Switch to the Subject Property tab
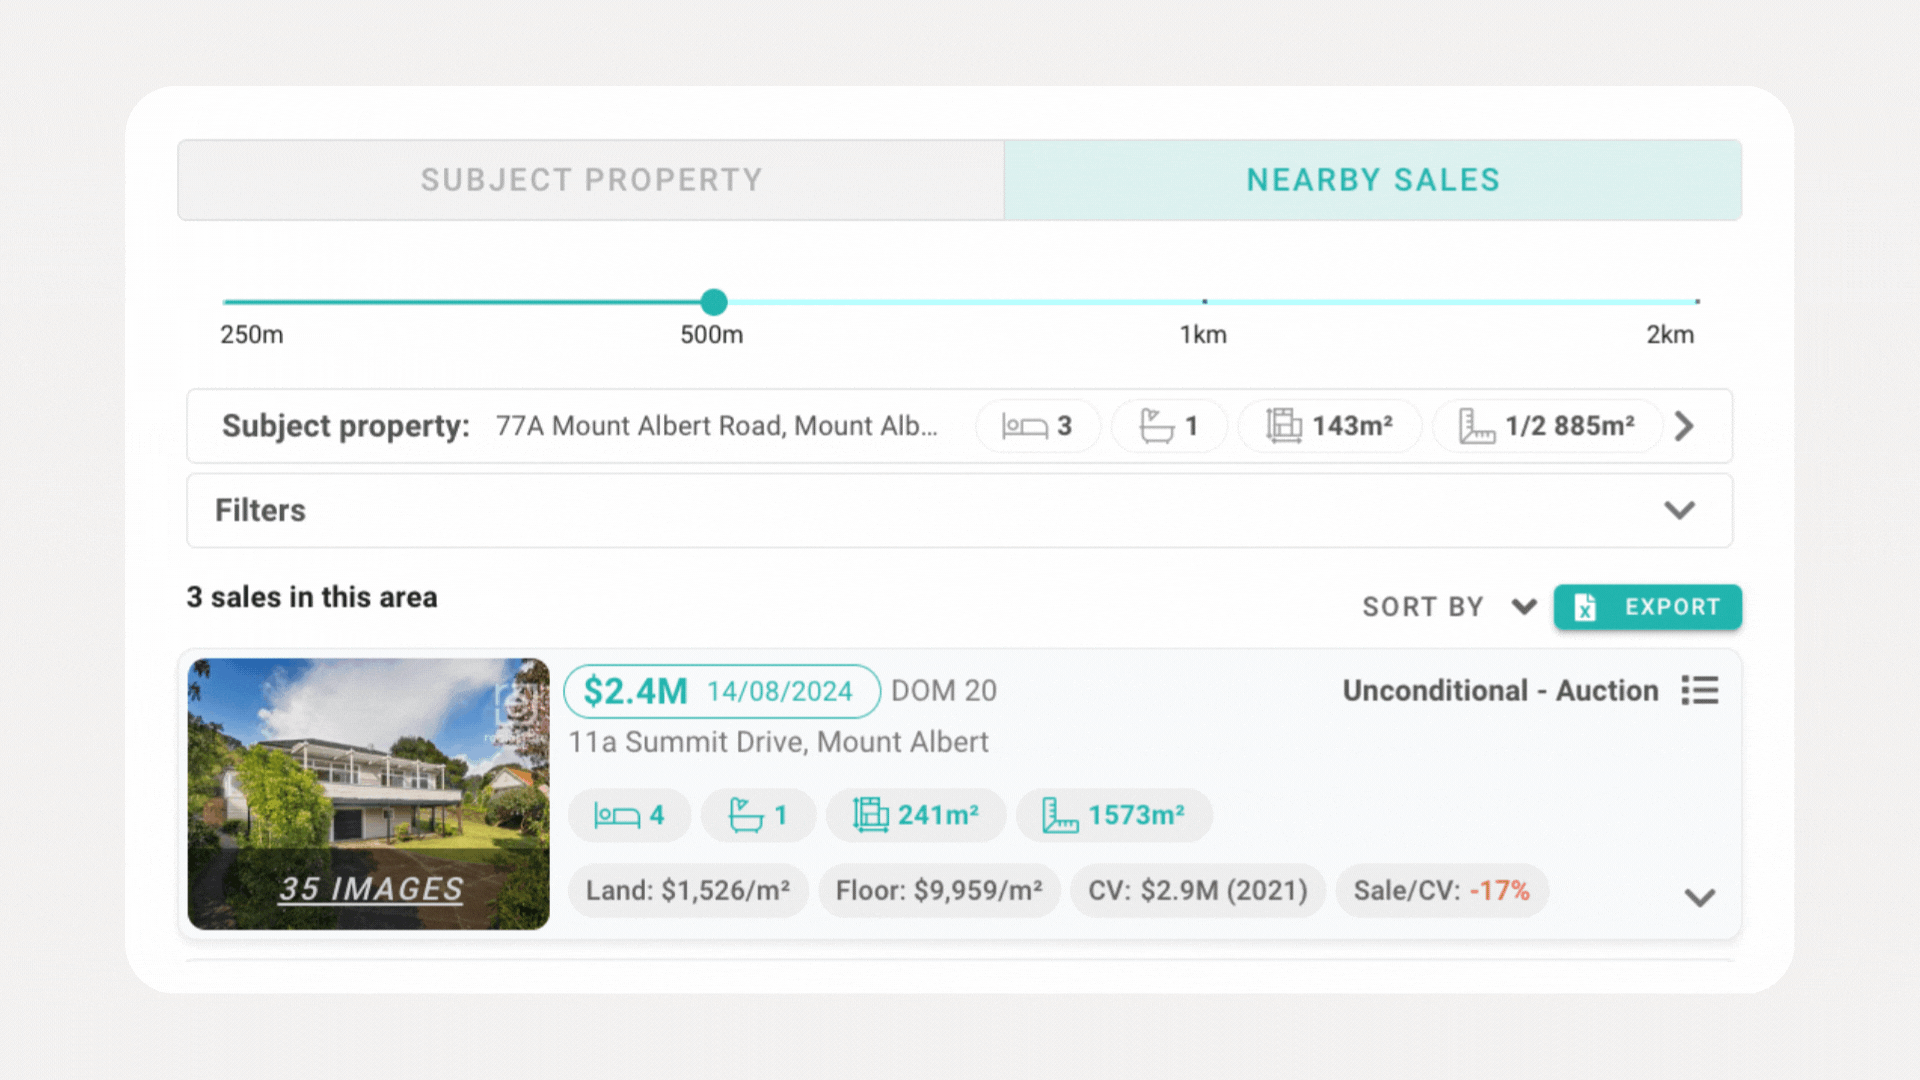Viewport: 1920px width, 1080px height. [x=591, y=180]
